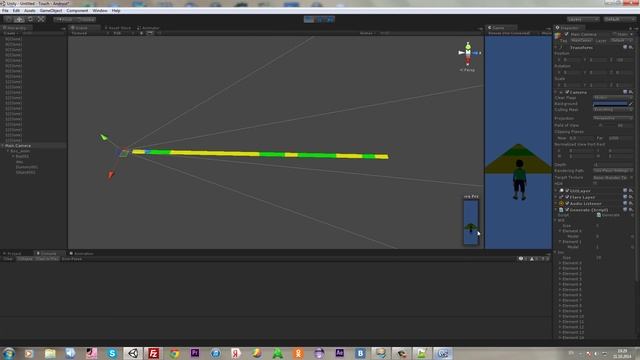This screenshot has width=640, height=360.
Task: Click the Windows Start button
Action: tap(9, 353)
